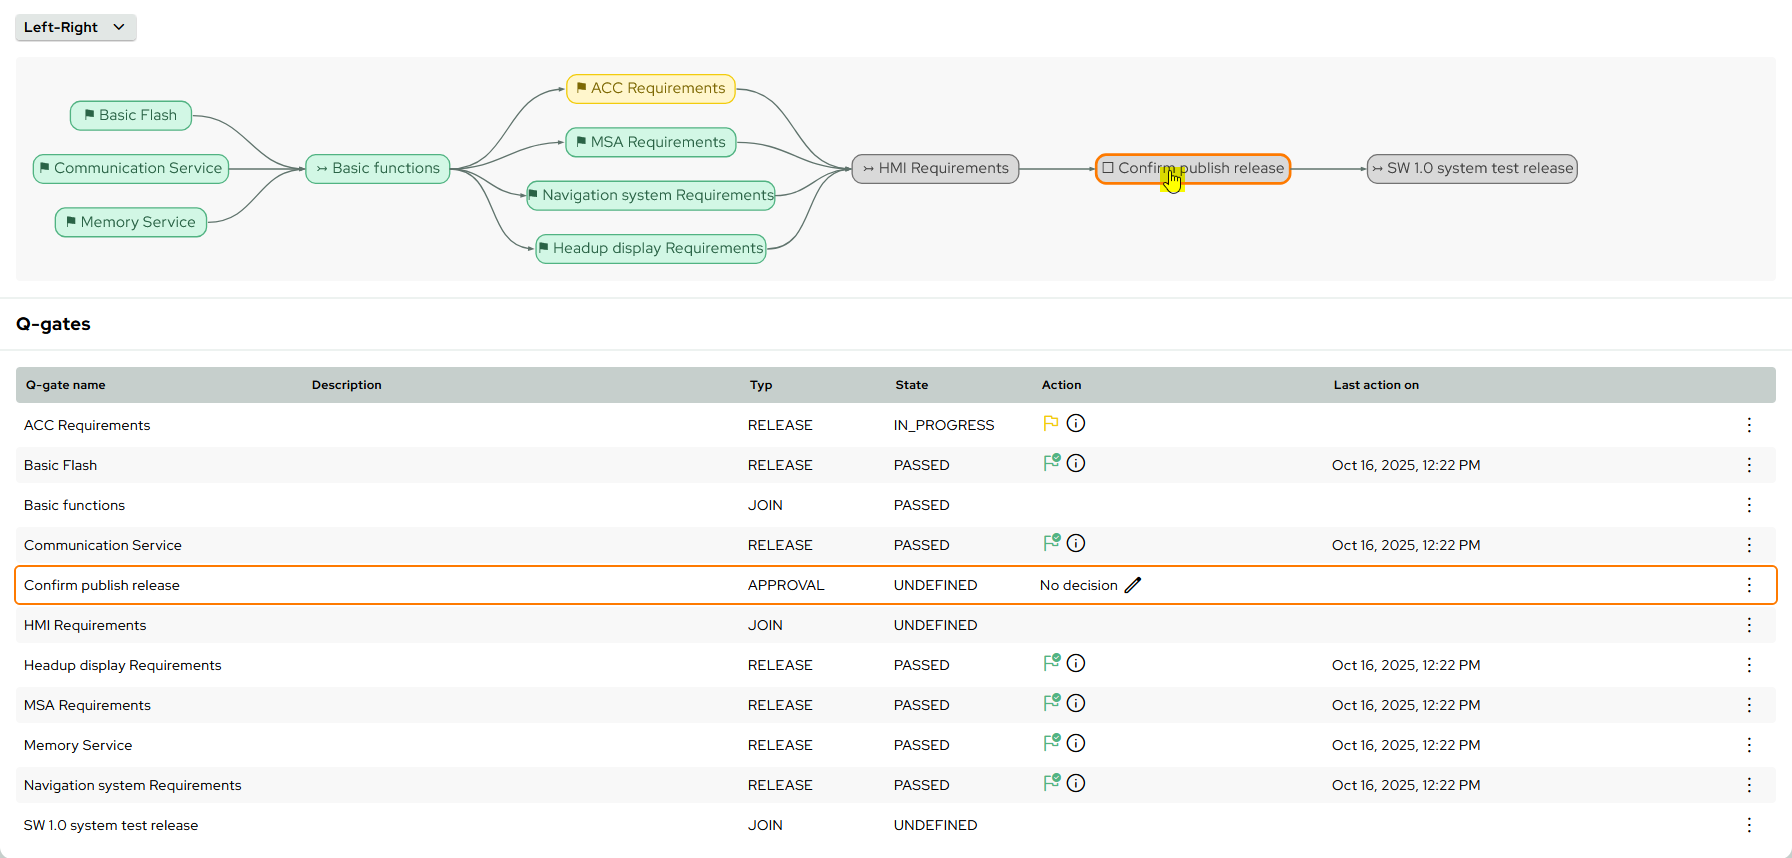The height and width of the screenshot is (858, 1792).
Task: Click the State column header
Action: (x=911, y=385)
